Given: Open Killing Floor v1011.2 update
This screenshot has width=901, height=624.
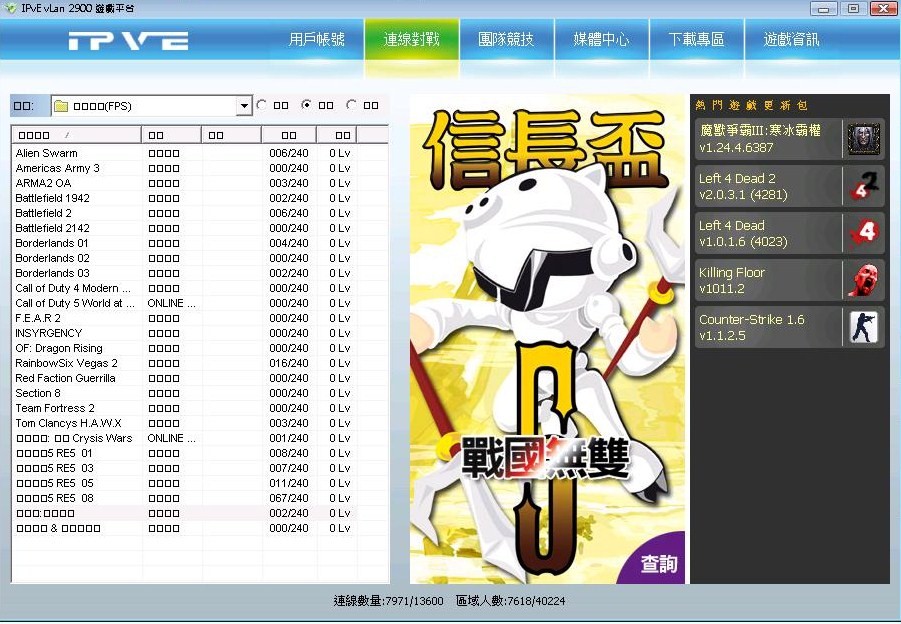Looking at the screenshot, I should point(790,280).
